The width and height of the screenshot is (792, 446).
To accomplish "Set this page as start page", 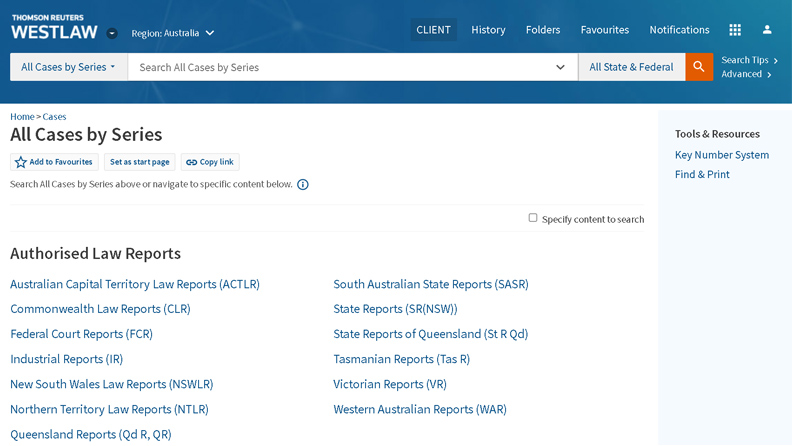I will coord(139,162).
